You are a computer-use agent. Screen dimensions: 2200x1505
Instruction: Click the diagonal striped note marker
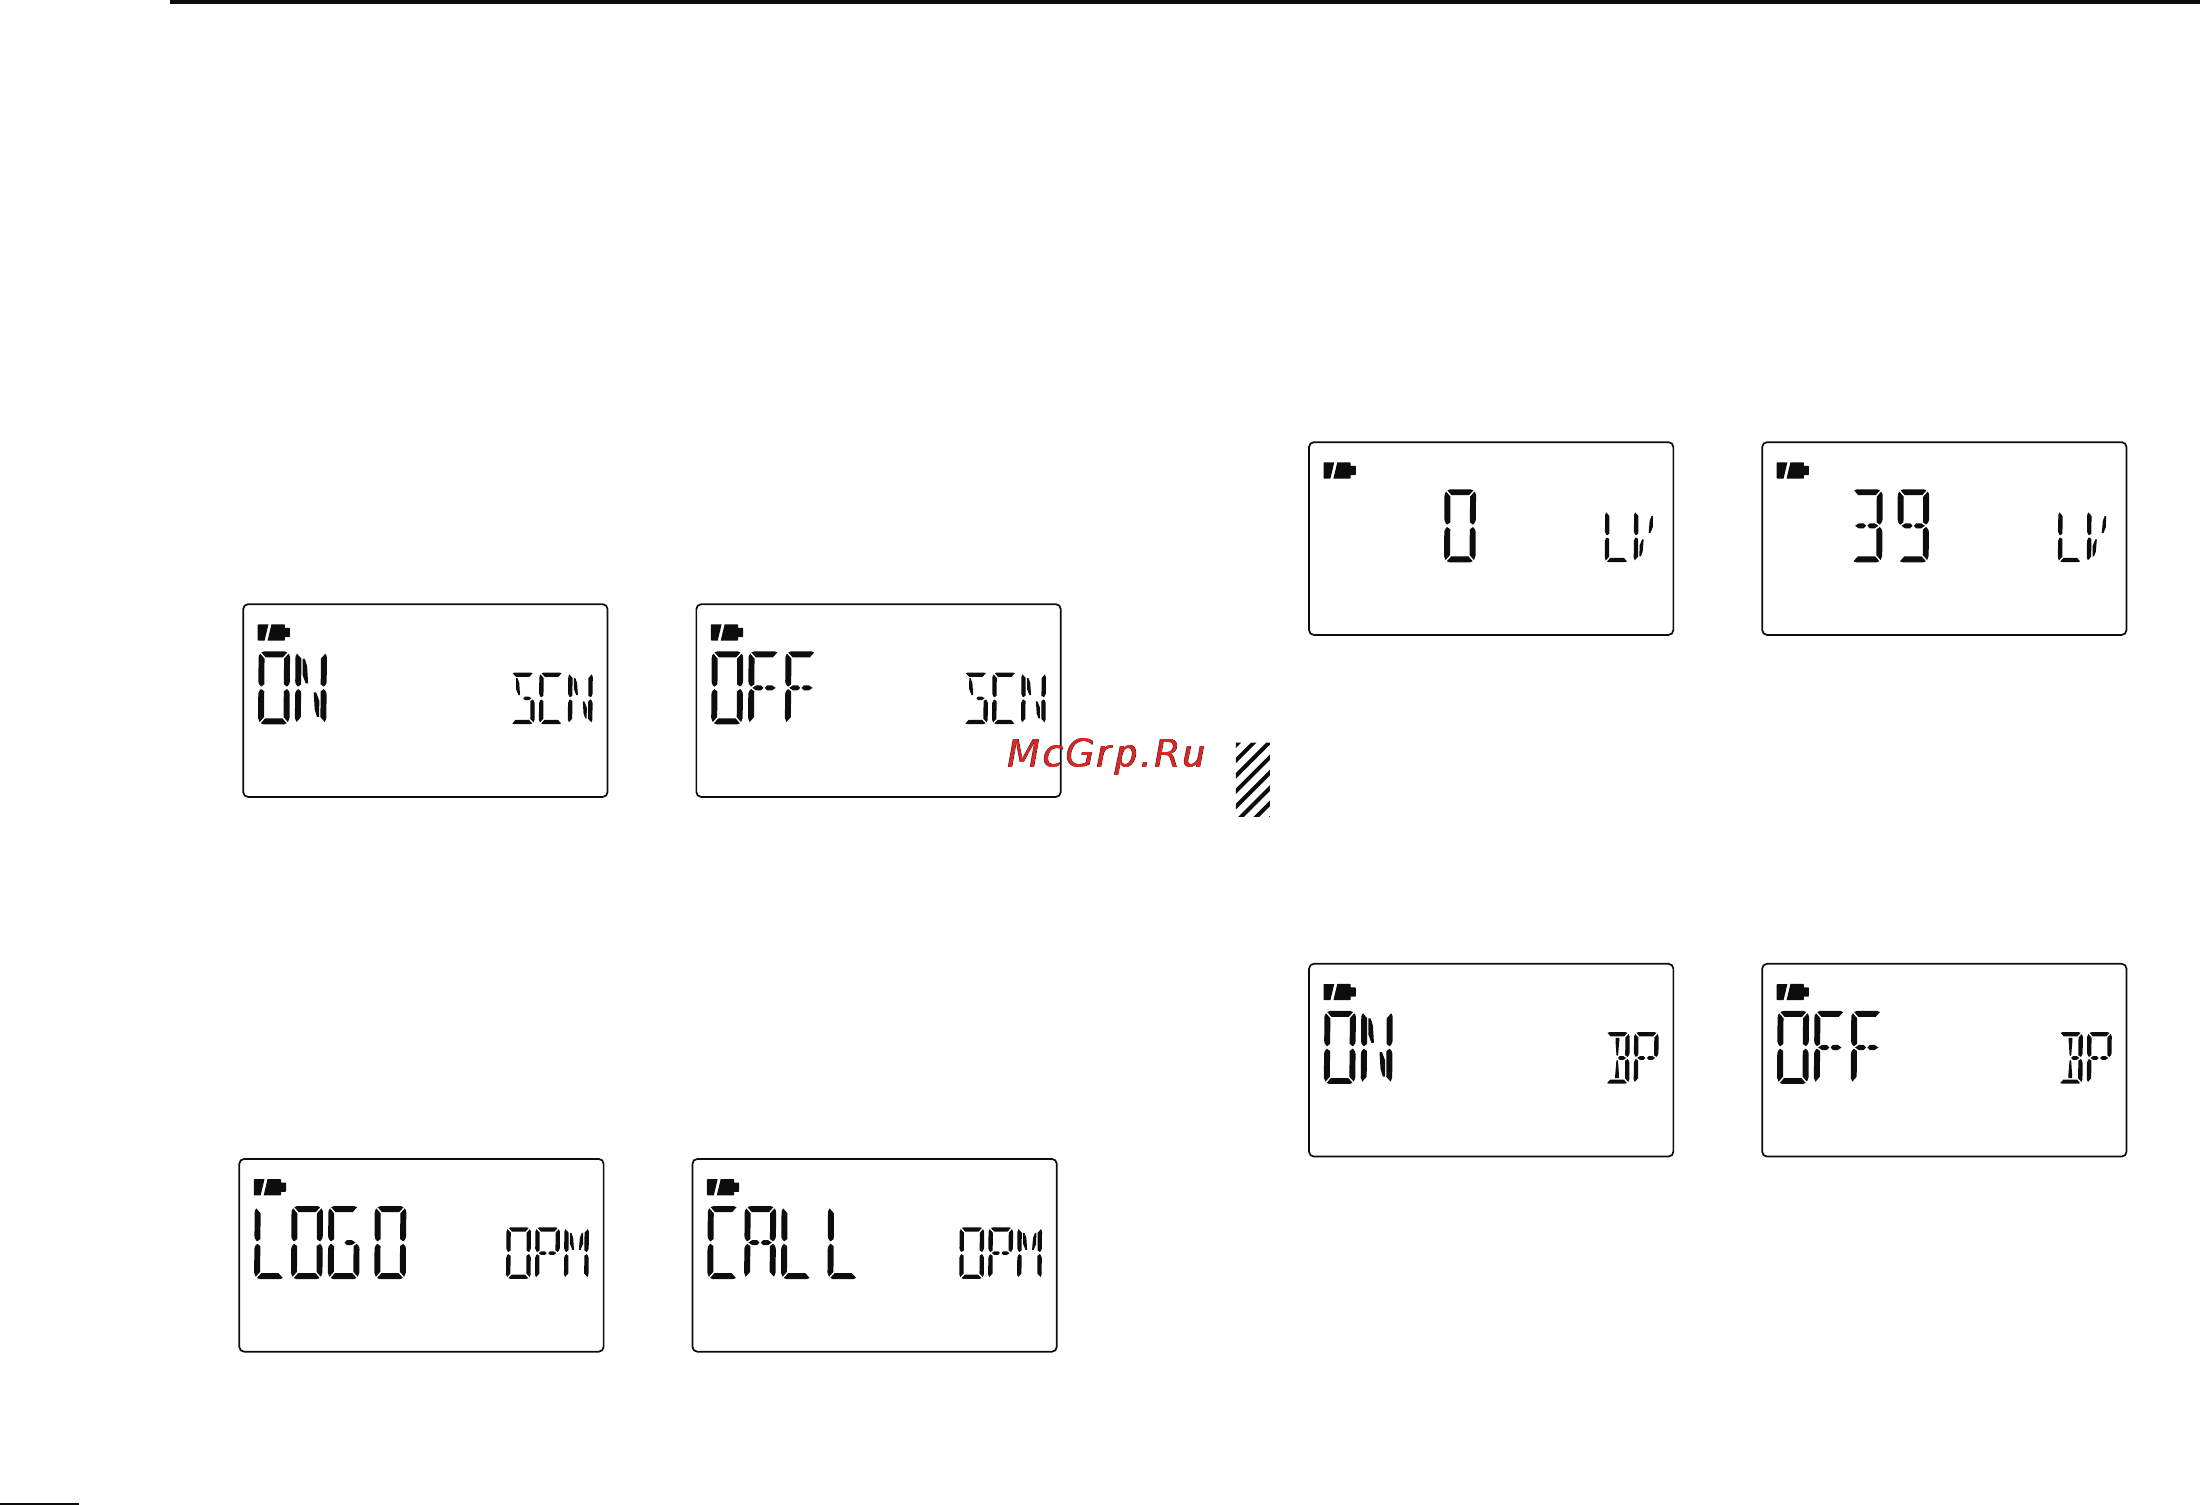click(1253, 779)
